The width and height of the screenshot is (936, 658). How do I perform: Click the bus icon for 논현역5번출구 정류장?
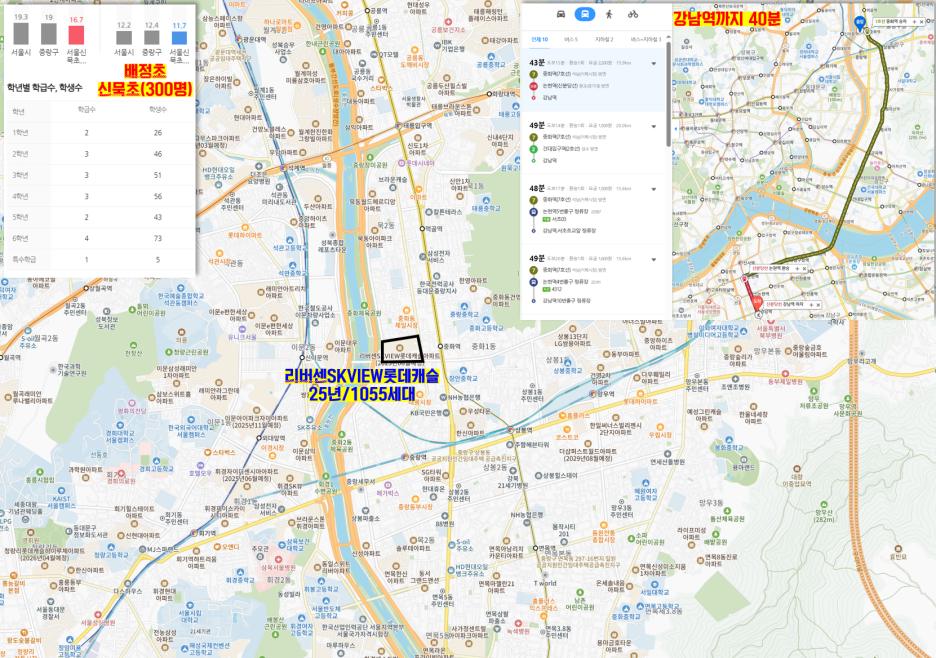click(x=534, y=212)
